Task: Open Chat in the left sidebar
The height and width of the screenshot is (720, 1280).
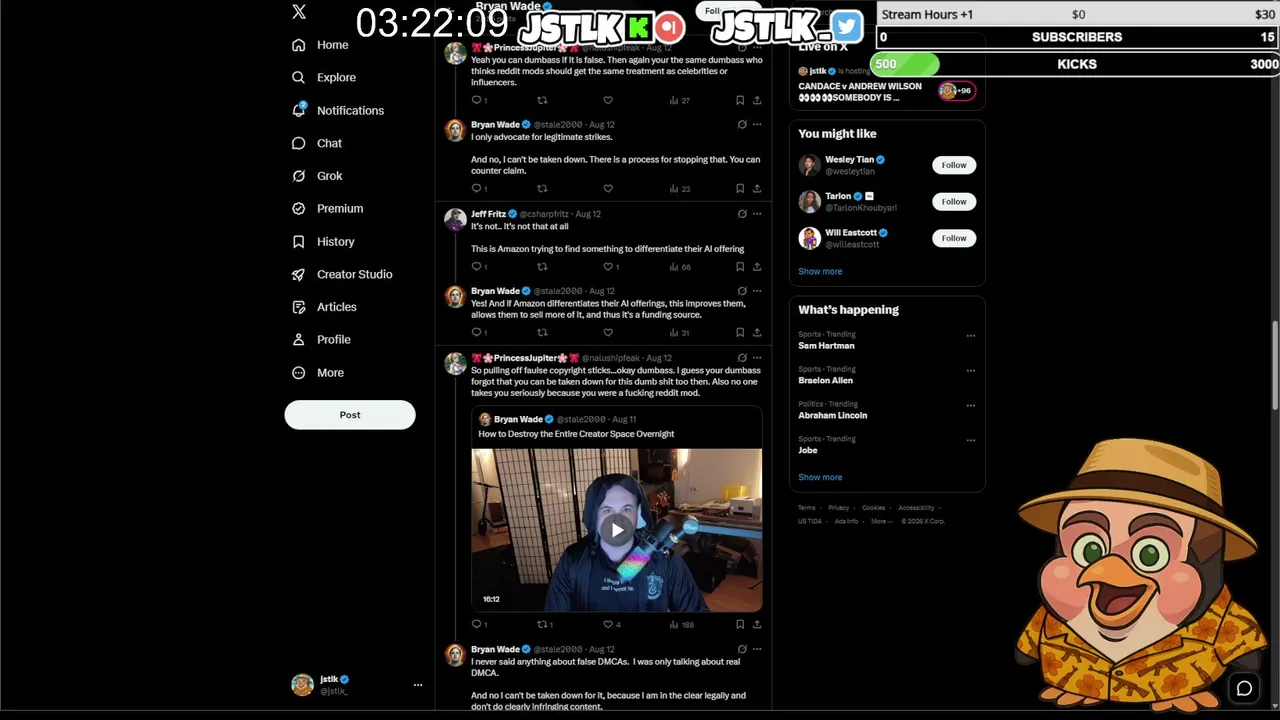Action: (x=316, y=144)
